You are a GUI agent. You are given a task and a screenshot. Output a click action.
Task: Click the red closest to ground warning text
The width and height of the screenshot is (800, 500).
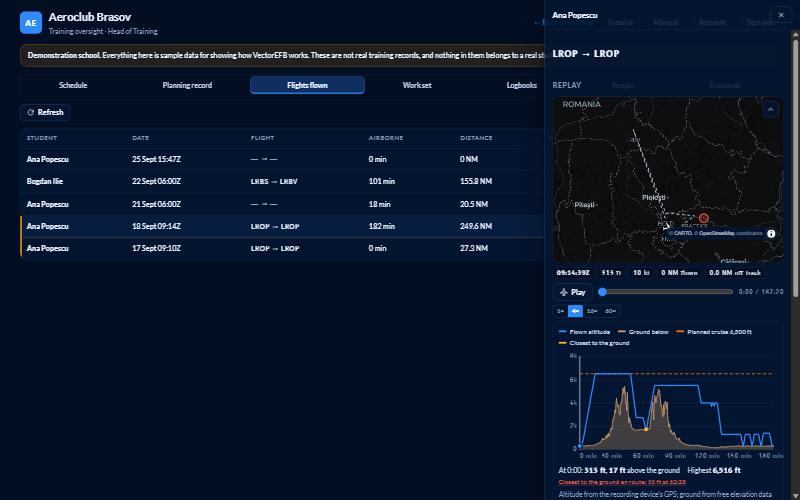[622, 482]
